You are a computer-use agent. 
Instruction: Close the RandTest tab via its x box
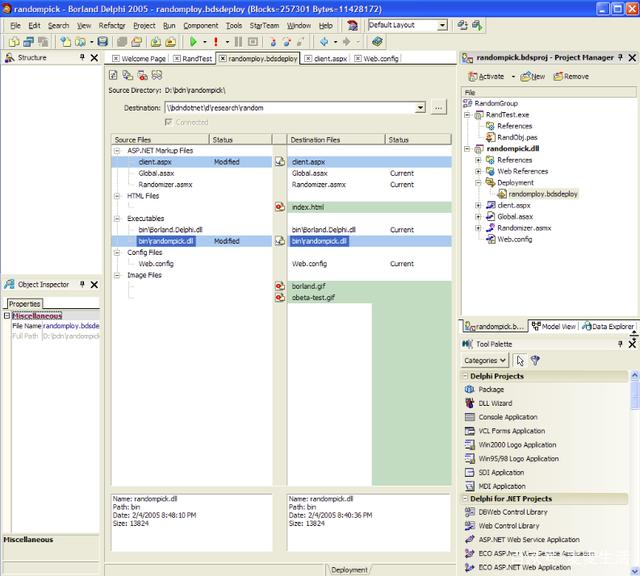pyautogui.click(x=177, y=59)
